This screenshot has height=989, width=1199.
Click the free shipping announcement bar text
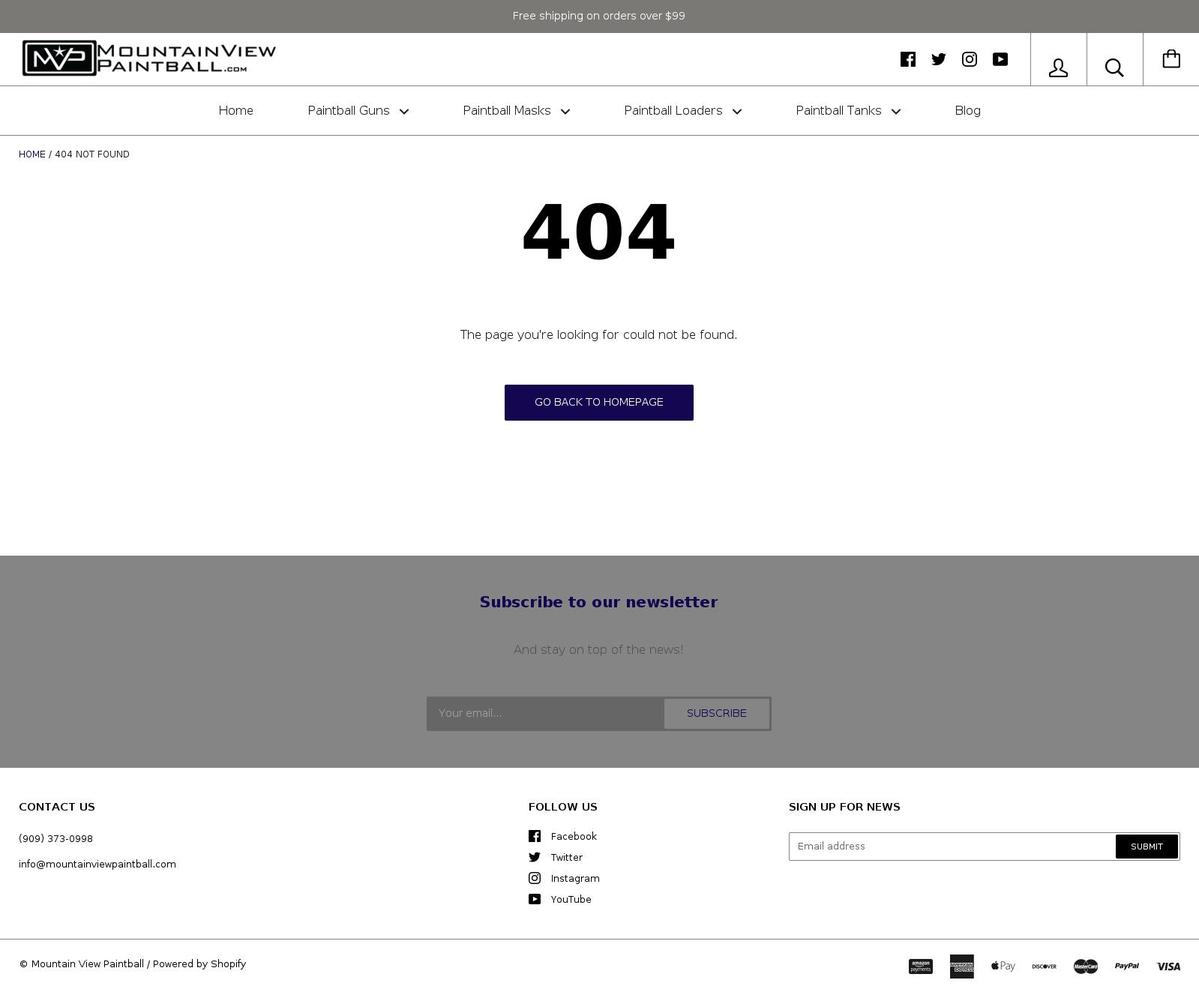tap(599, 16)
